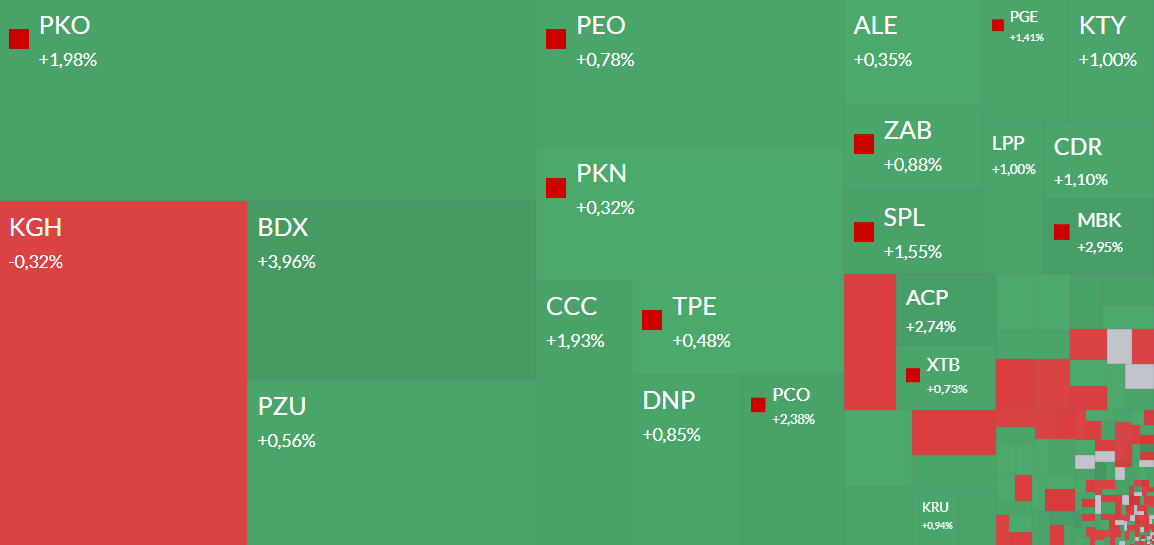This screenshot has width=1154, height=545.
Task: Click the ACP tile with +2,74%
Action: pyautogui.click(x=945, y=310)
